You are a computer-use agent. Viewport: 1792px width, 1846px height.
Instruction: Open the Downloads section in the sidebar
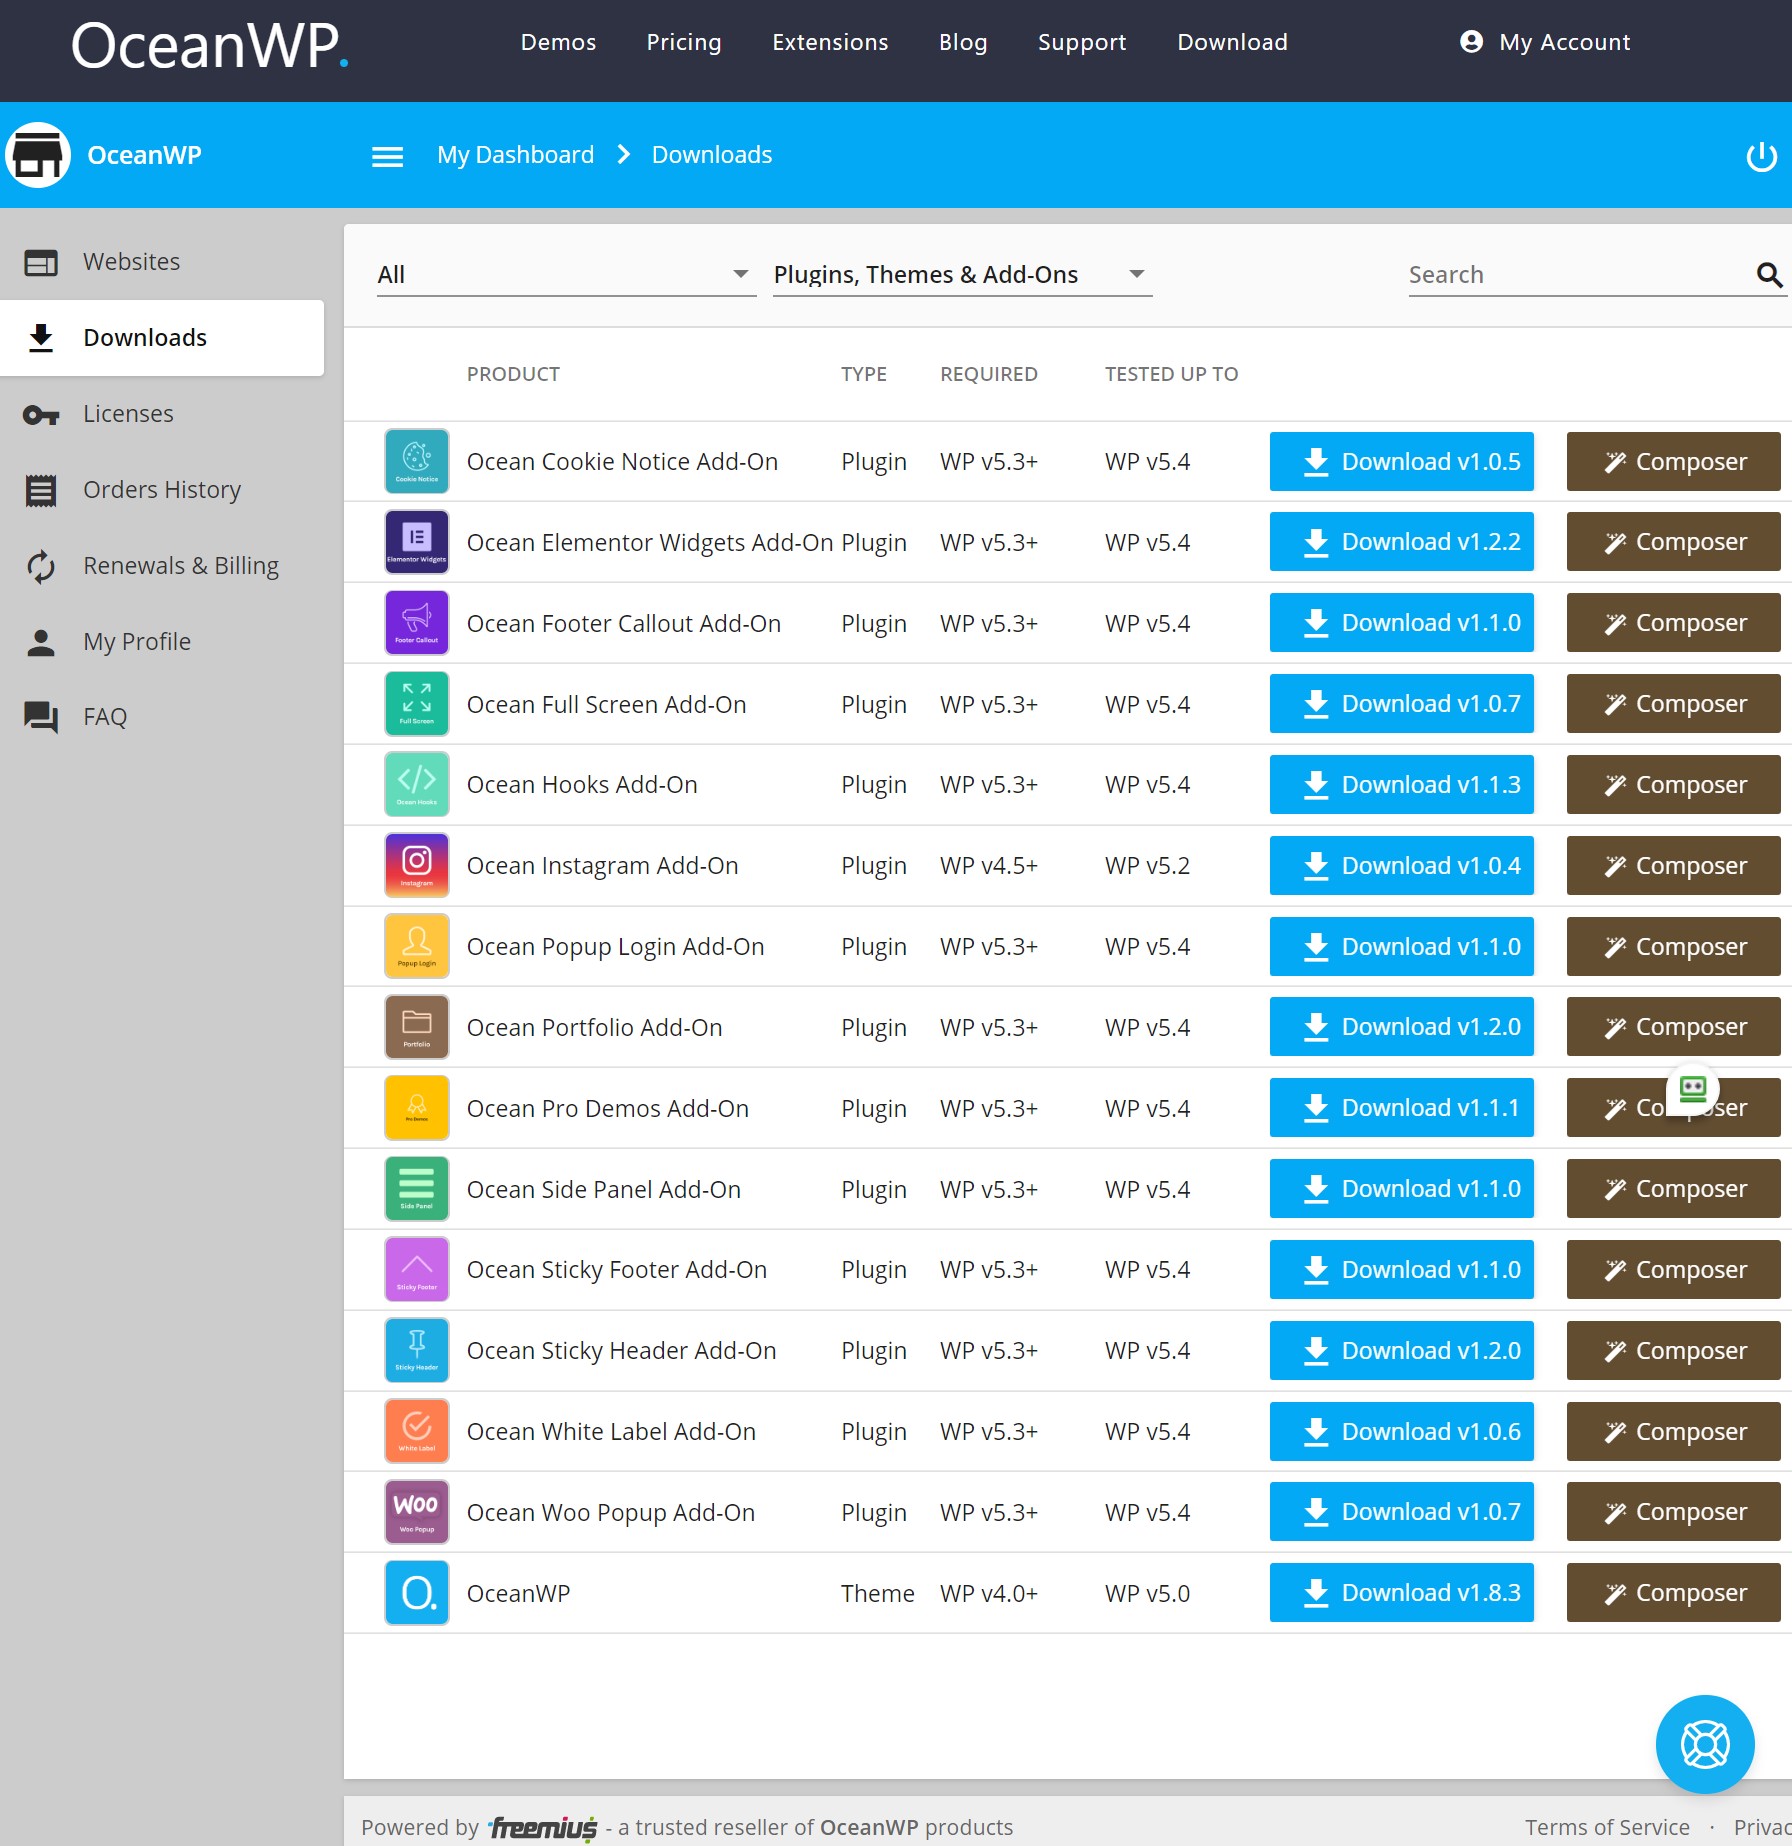[144, 337]
